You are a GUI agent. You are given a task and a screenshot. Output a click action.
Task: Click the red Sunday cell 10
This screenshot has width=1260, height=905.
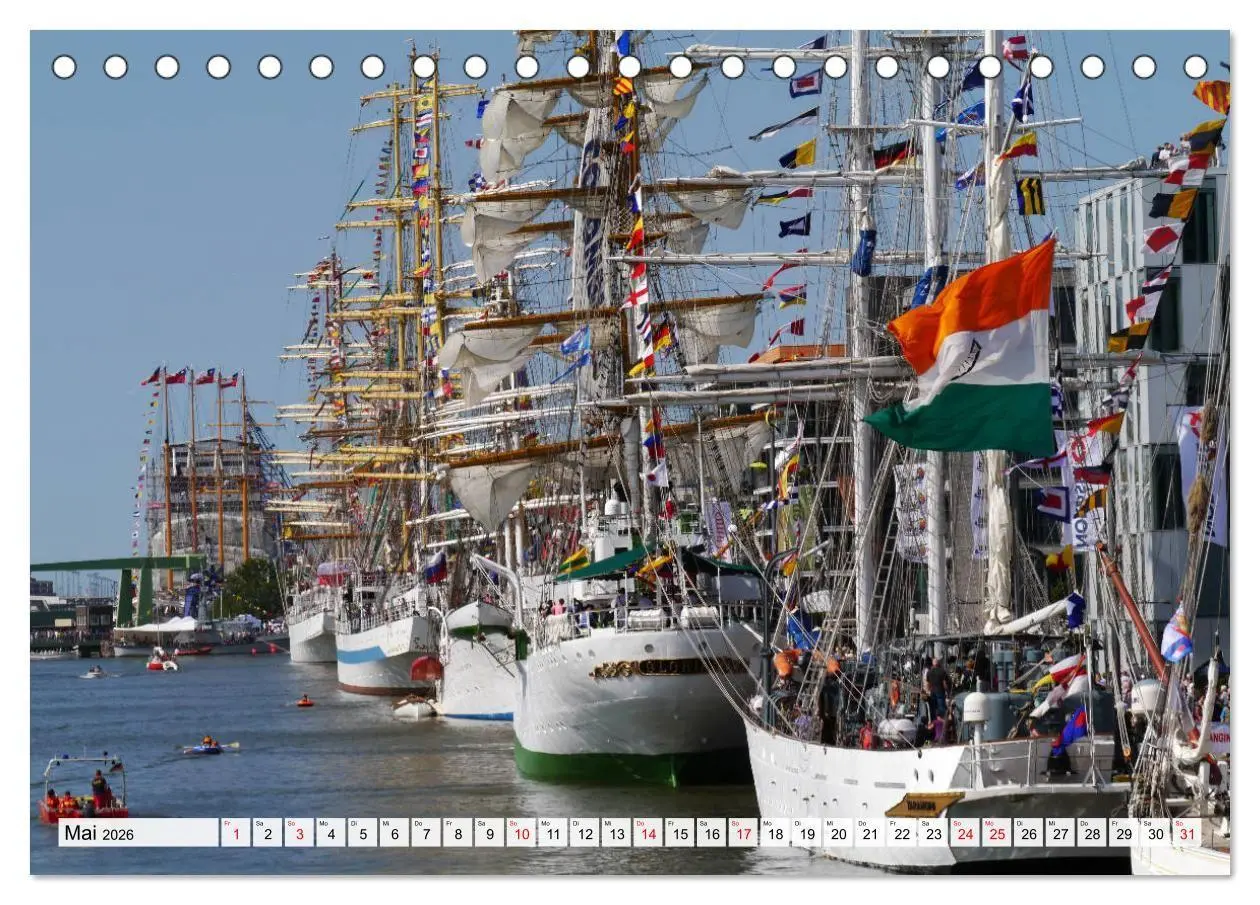pyautogui.click(x=521, y=833)
